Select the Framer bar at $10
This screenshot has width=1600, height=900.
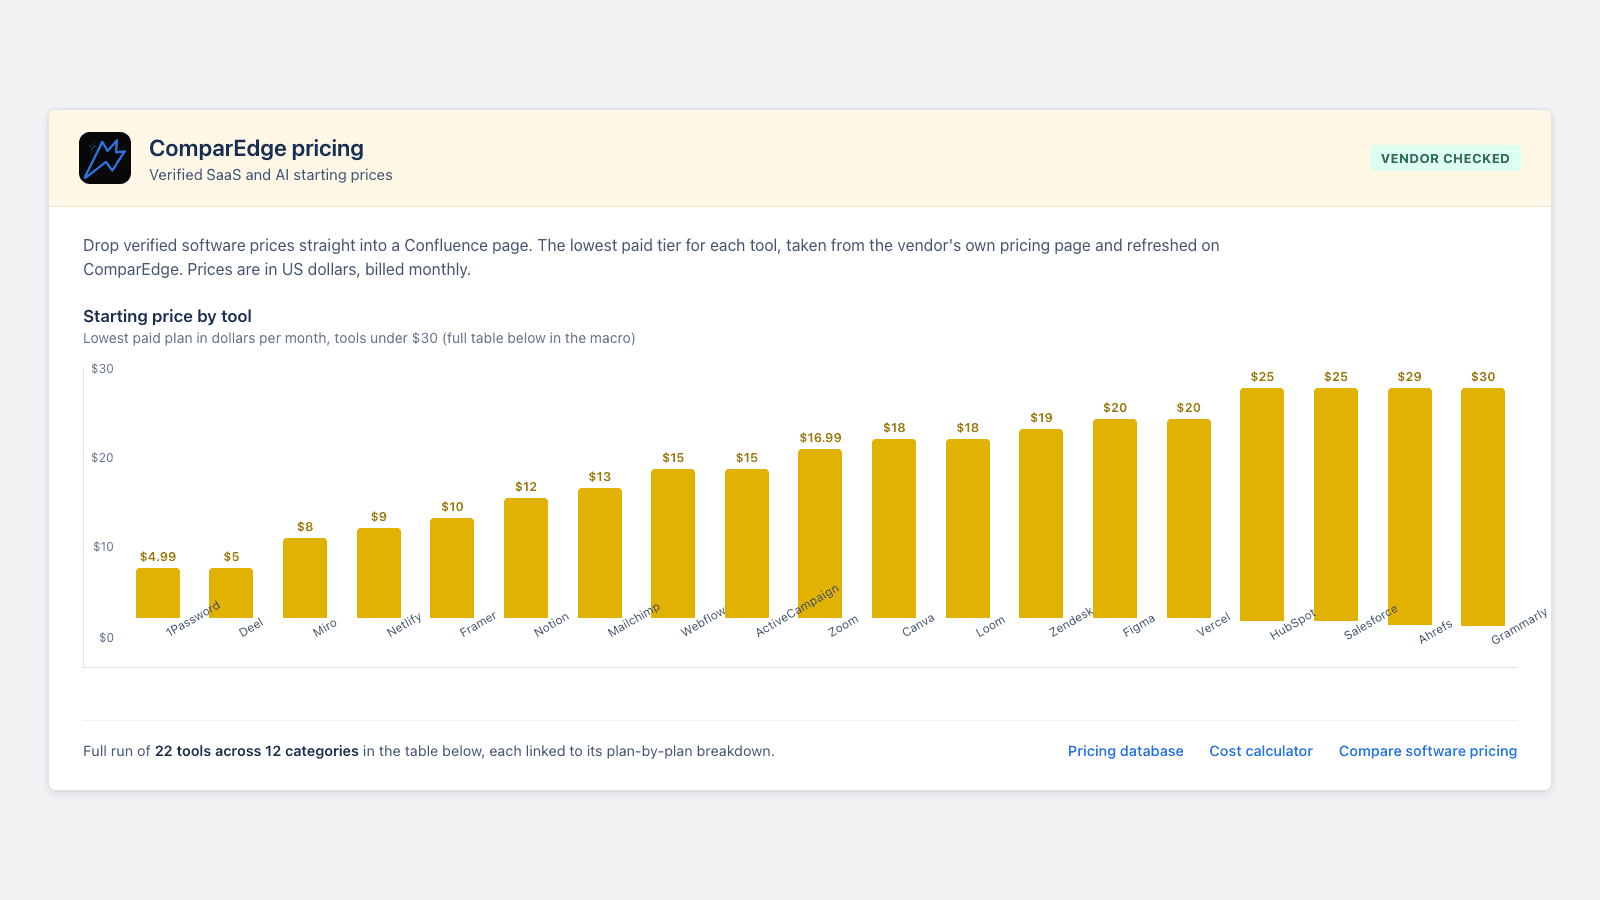[x=452, y=568]
